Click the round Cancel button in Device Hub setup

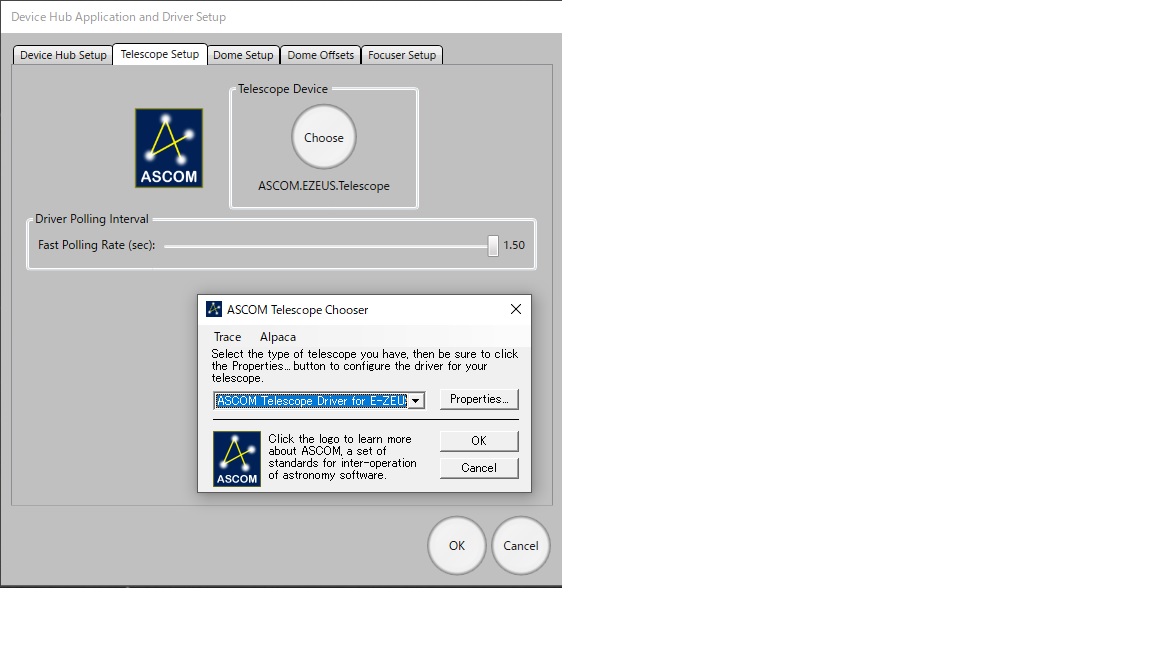(x=521, y=545)
